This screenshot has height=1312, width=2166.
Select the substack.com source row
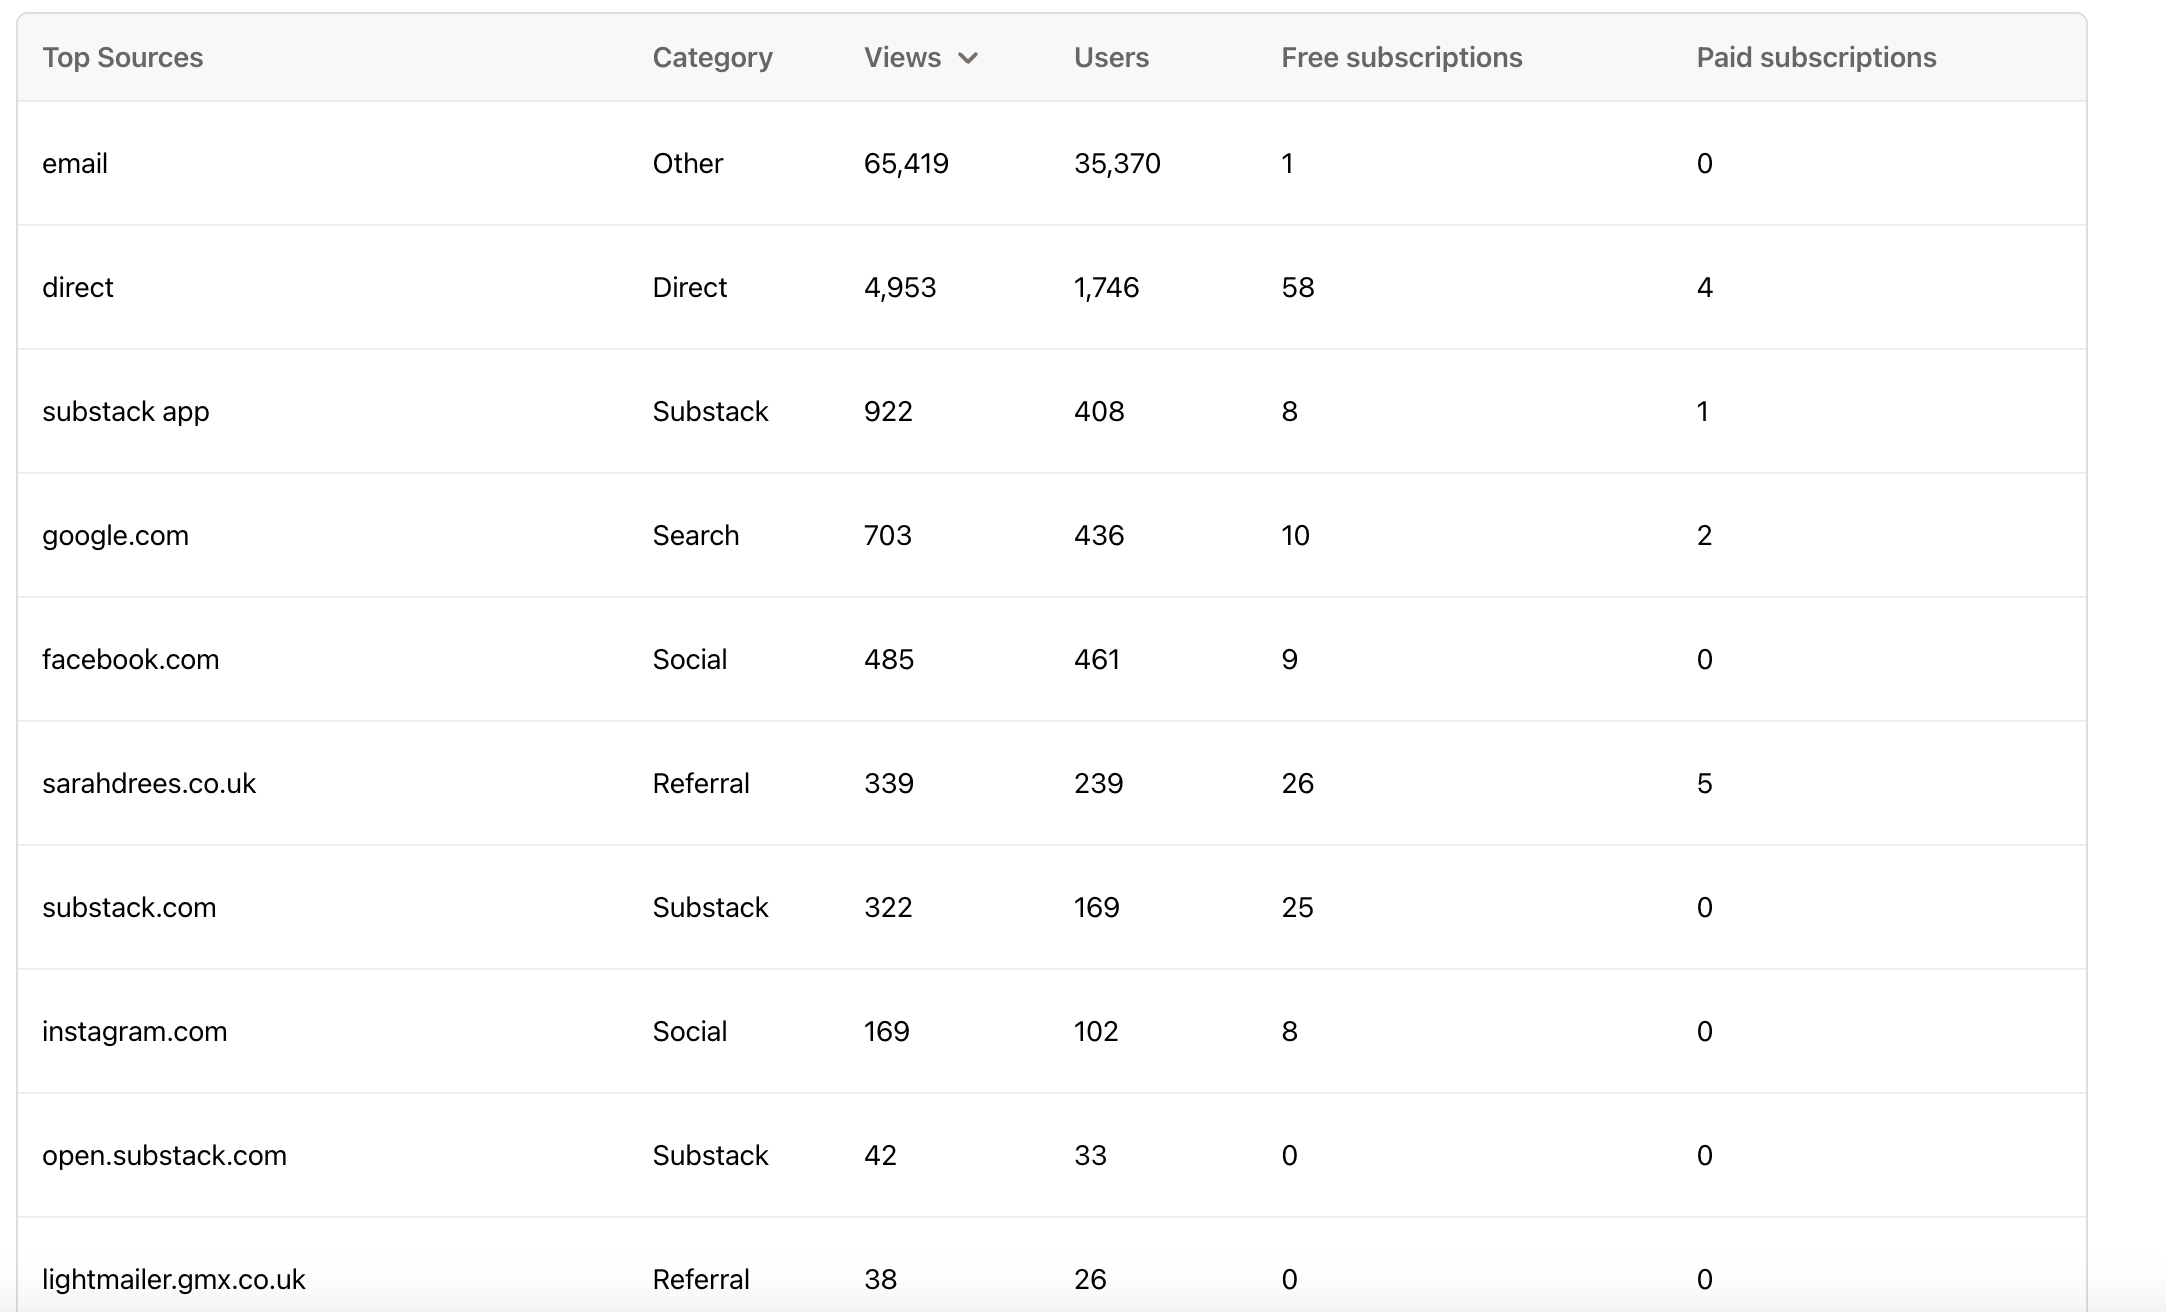pyautogui.click(x=129, y=907)
